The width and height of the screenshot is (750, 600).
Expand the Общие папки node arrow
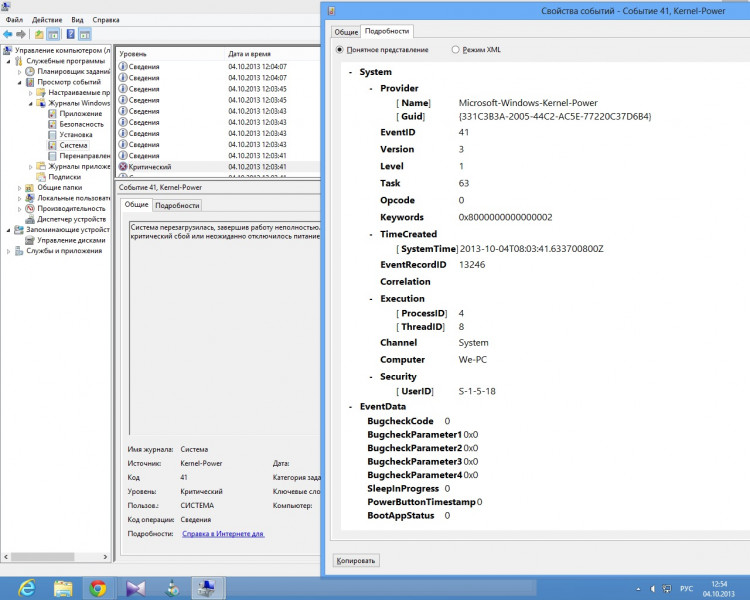20,188
